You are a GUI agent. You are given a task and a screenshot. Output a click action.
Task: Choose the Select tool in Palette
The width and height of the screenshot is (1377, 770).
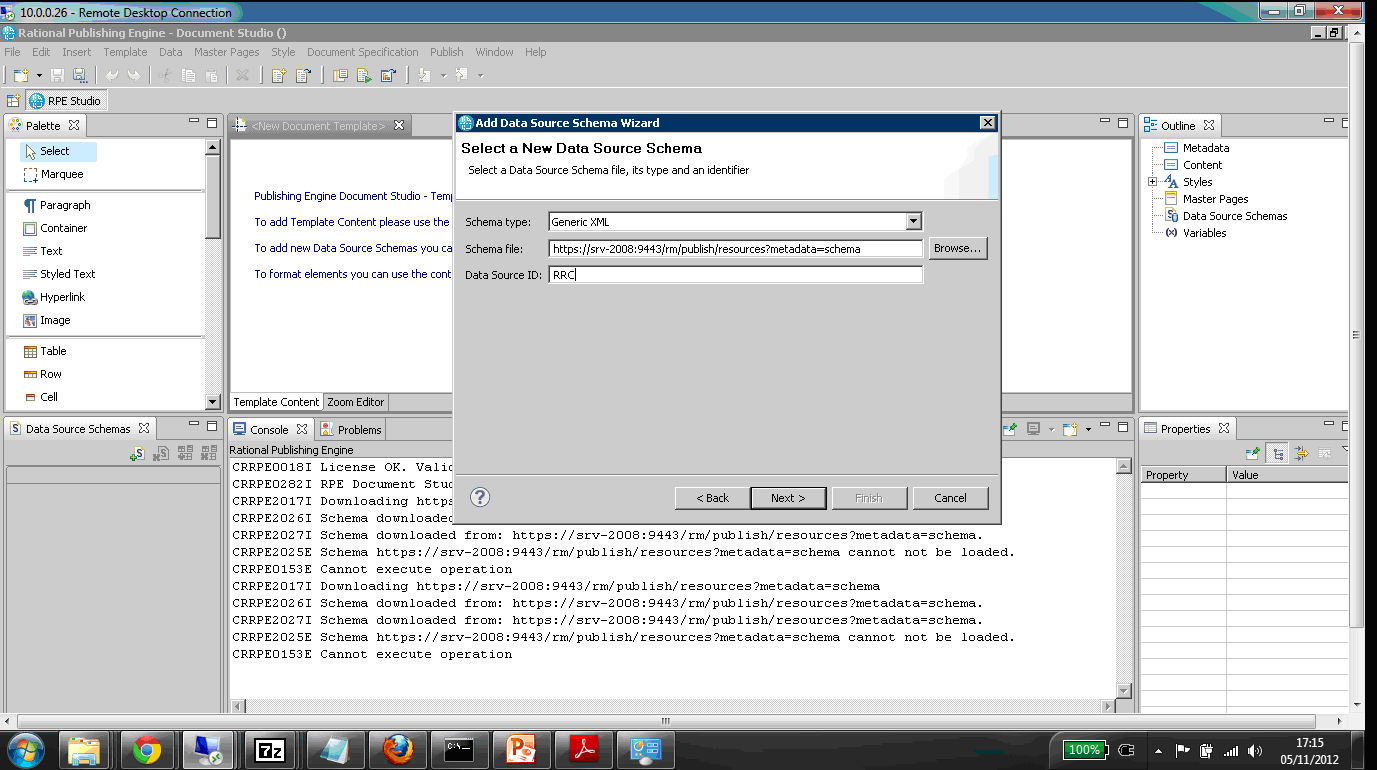point(58,151)
